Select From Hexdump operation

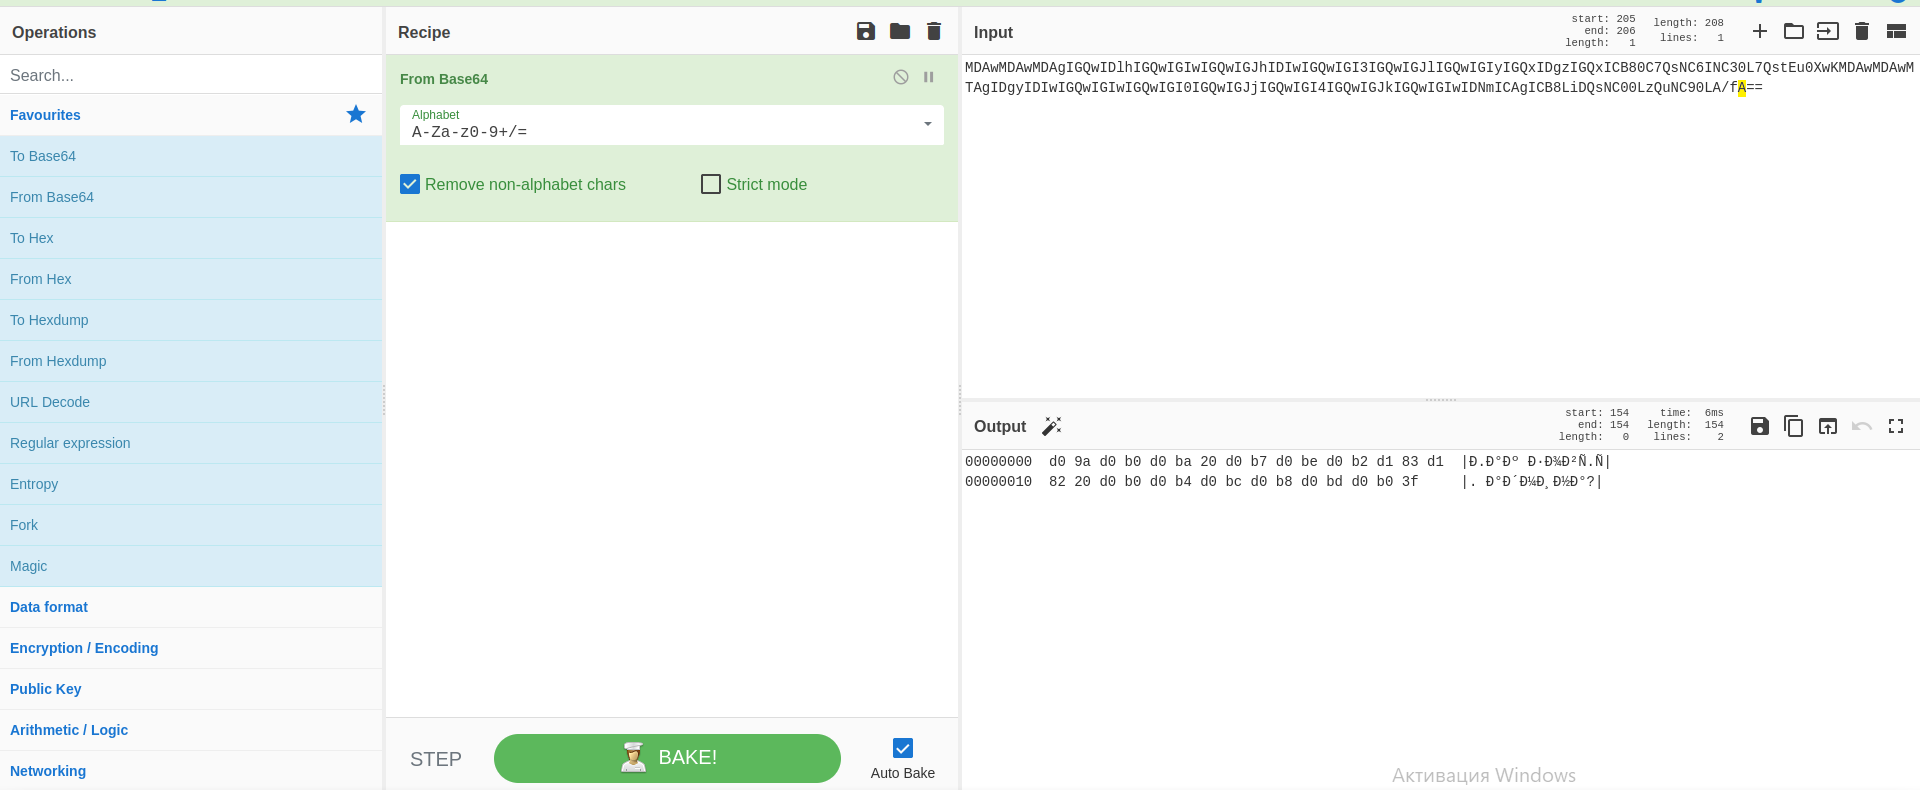tap(191, 361)
